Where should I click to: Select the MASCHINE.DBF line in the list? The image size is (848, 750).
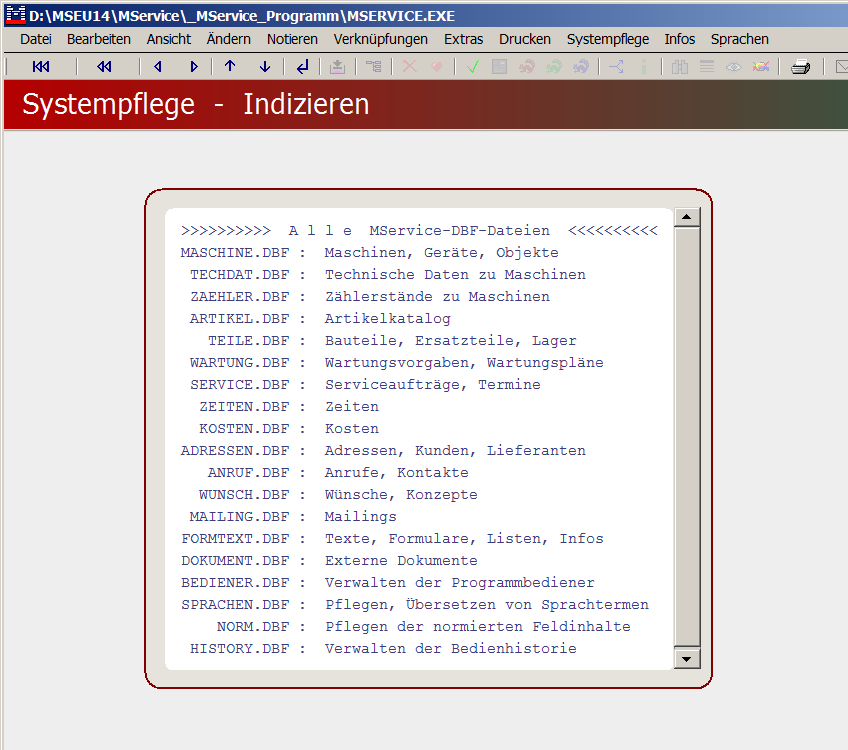coord(369,253)
